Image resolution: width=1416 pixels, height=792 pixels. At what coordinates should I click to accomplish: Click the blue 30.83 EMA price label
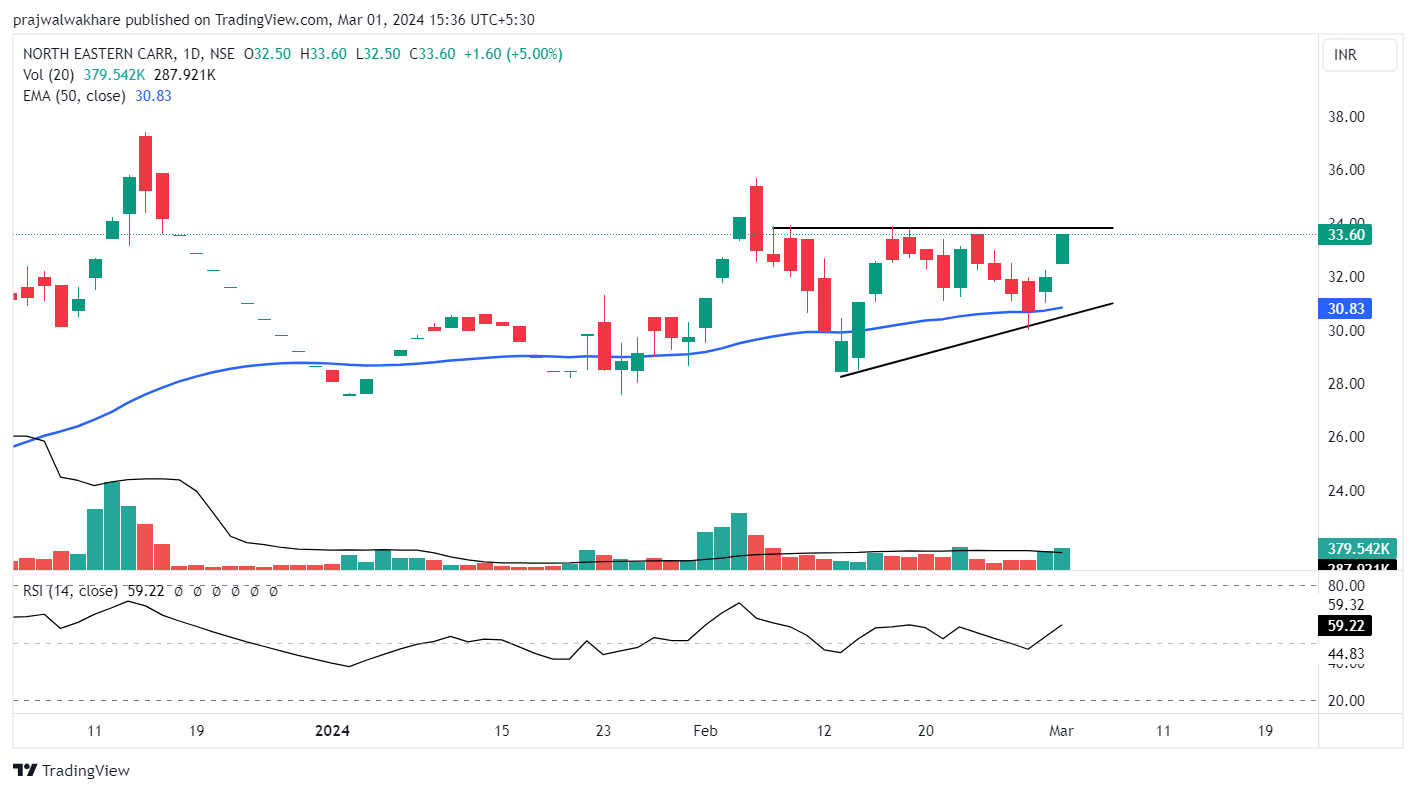(1345, 309)
